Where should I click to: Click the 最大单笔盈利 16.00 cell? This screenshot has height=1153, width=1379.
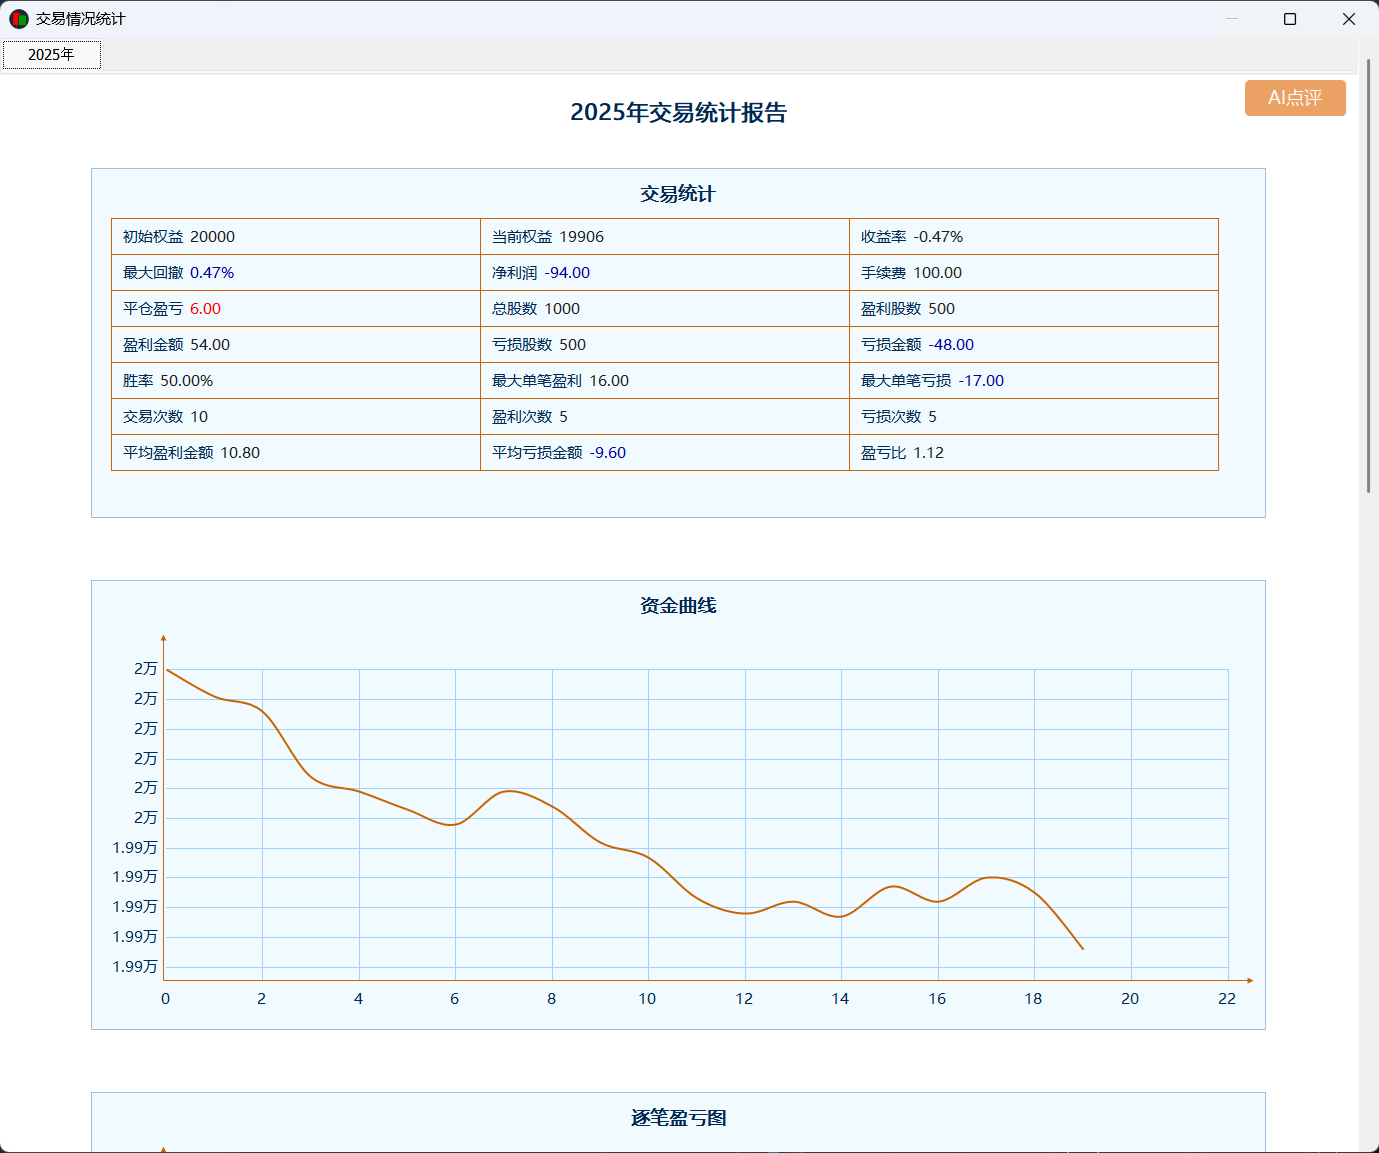coord(665,381)
